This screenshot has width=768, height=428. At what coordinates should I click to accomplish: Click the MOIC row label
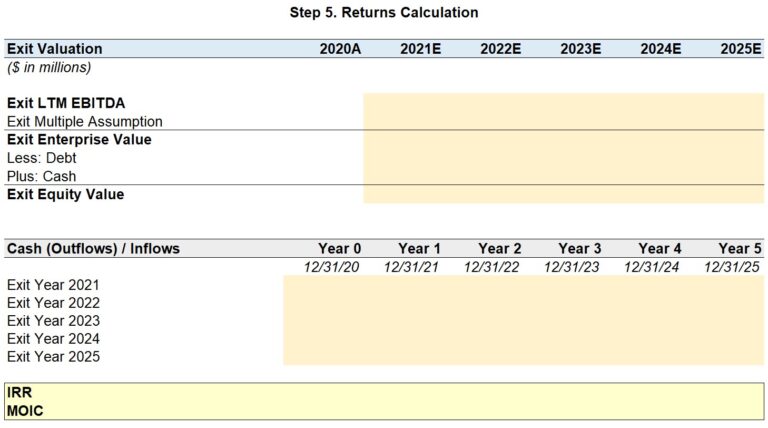(x=25, y=410)
